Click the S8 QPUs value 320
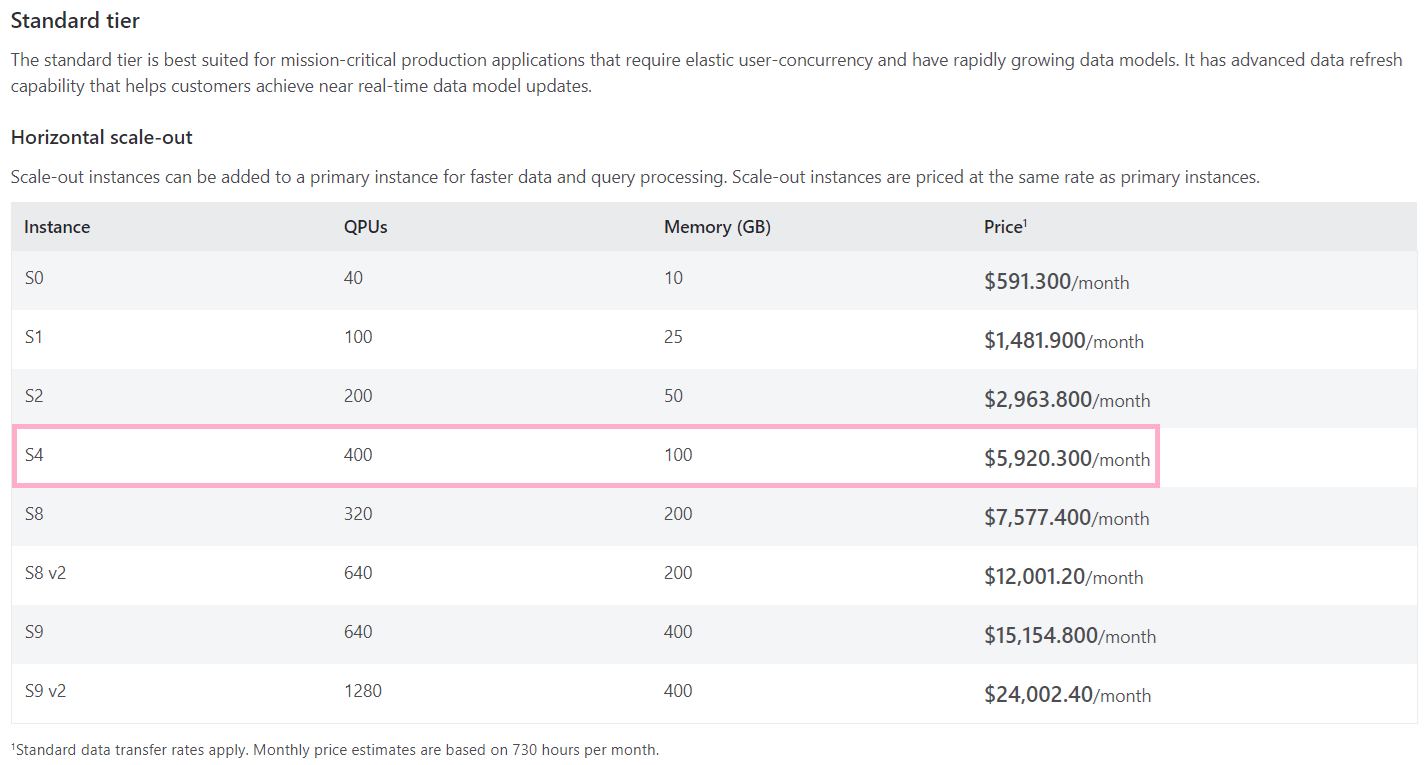This screenshot has width=1426, height=765. point(358,514)
